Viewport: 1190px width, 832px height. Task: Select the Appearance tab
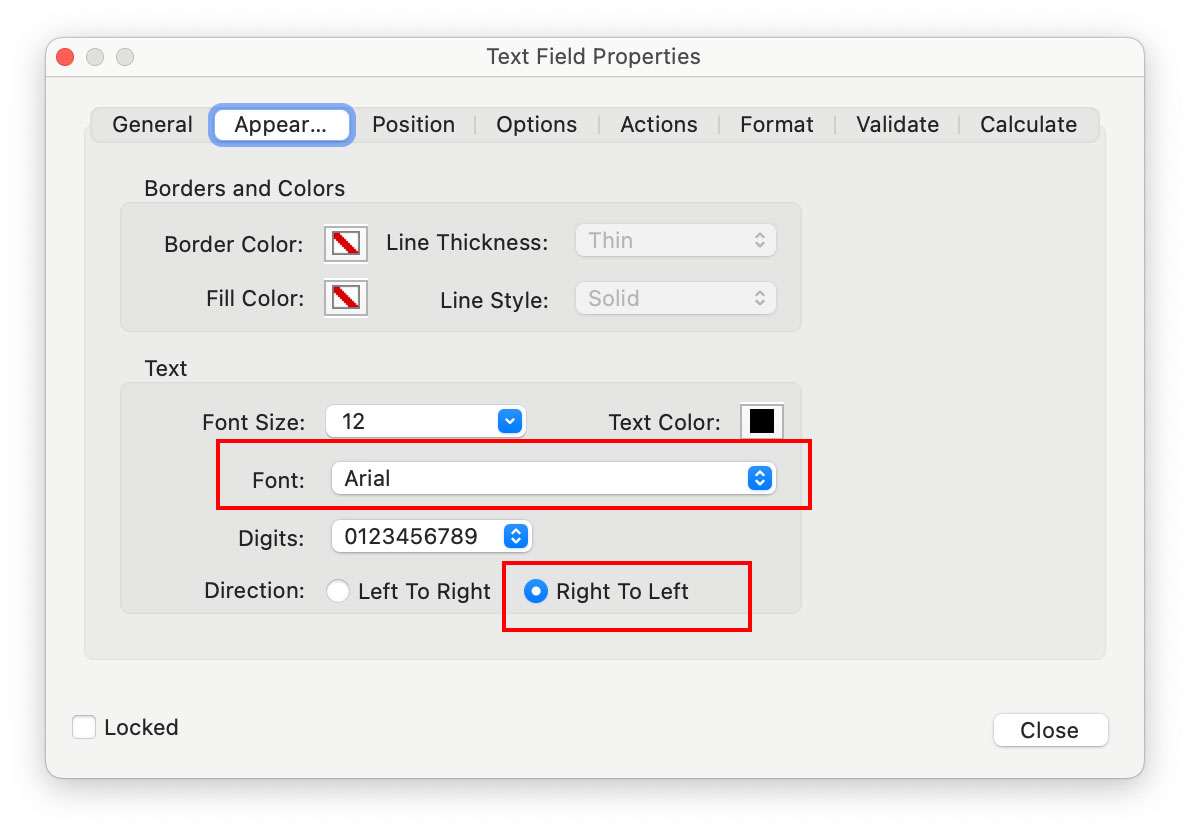click(281, 124)
